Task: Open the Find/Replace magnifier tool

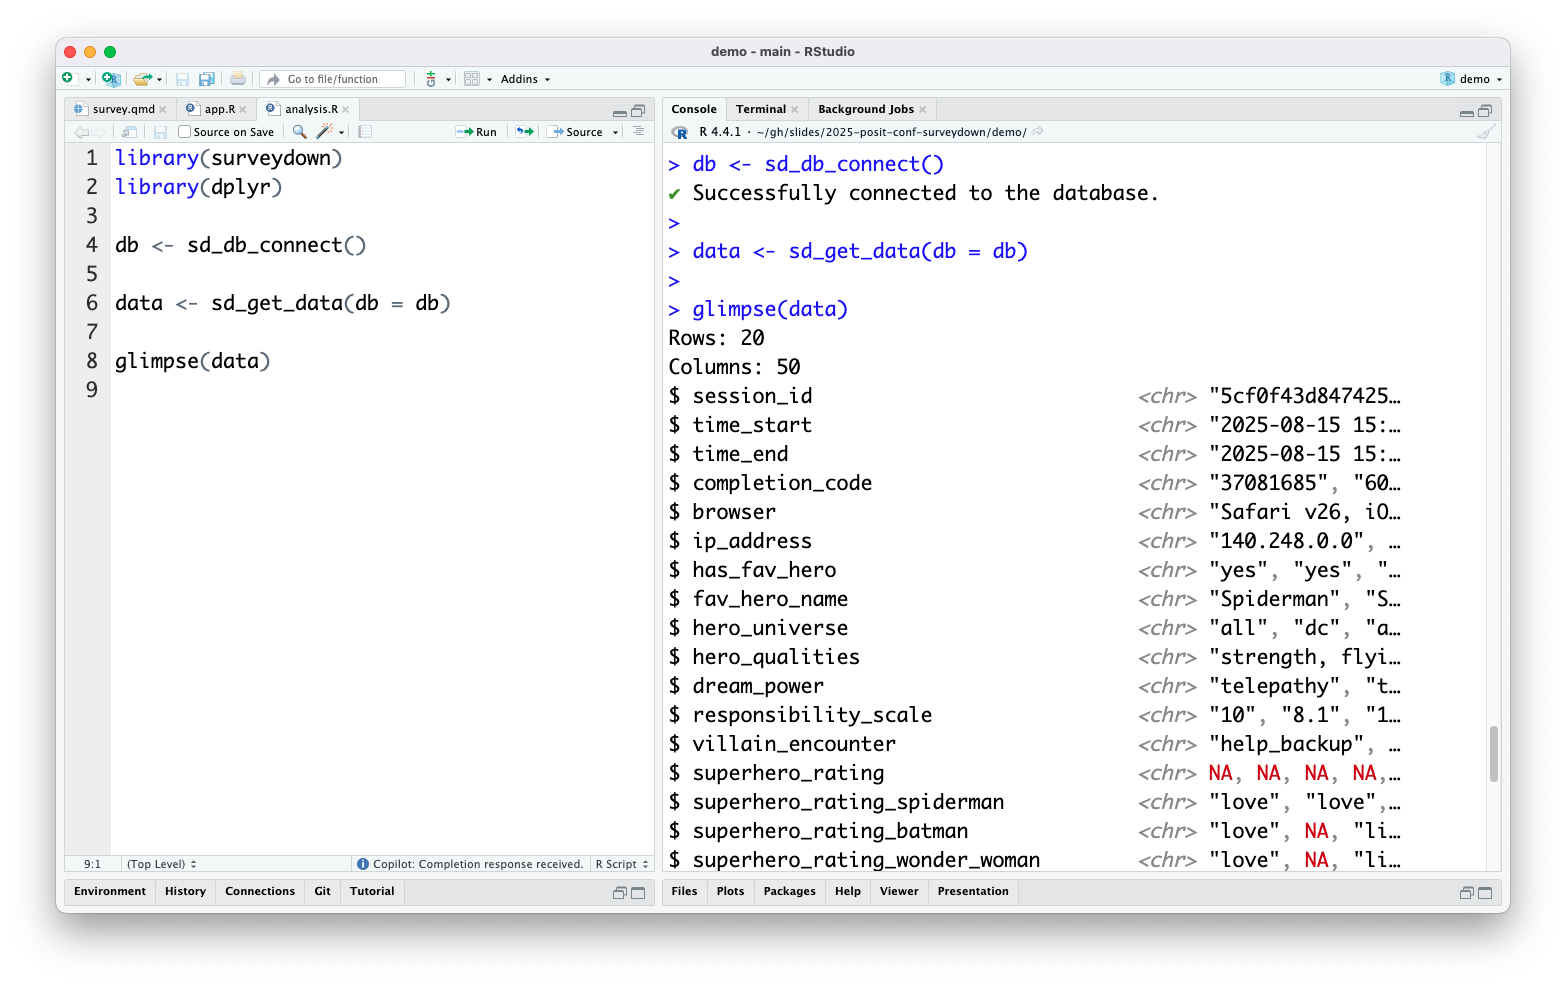Action: (x=299, y=132)
